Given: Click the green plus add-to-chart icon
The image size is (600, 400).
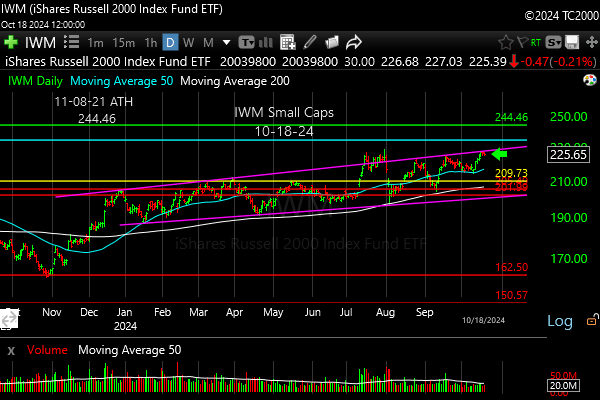Looking at the screenshot, I should pyautogui.click(x=11, y=42).
